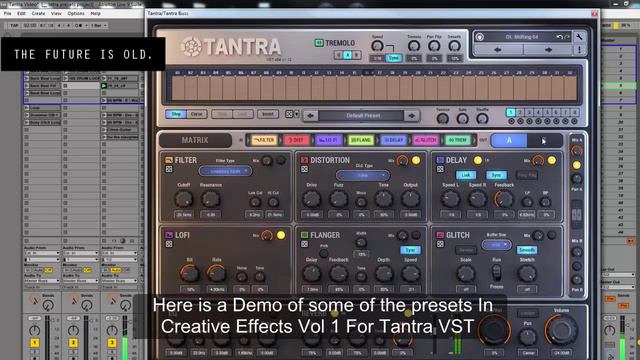This screenshot has height=360, width=640.
Task: Randomize Distortion with its dice icon
Action: 304,169
